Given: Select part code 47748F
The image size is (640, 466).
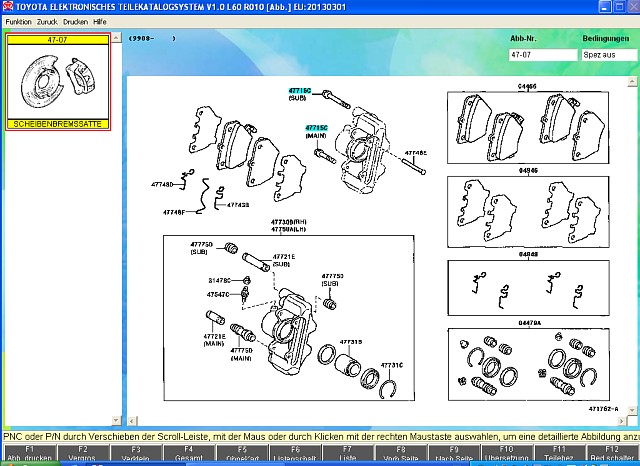Looking at the screenshot, I should pyautogui.click(x=174, y=212).
